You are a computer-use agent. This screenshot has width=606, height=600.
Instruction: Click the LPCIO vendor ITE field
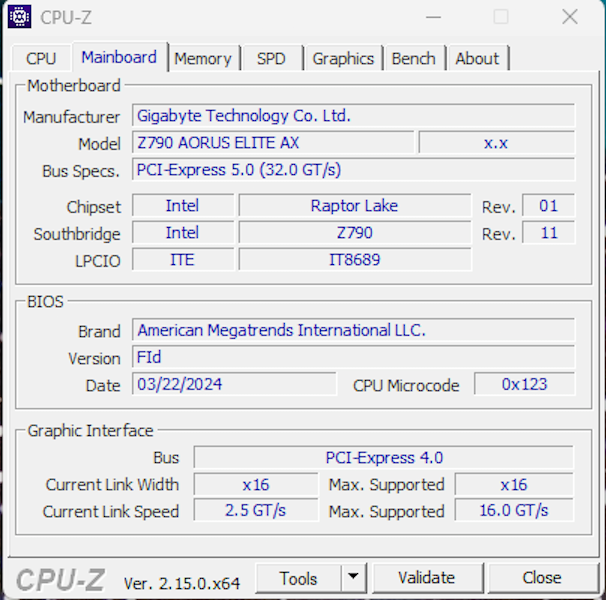pos(183,259)
